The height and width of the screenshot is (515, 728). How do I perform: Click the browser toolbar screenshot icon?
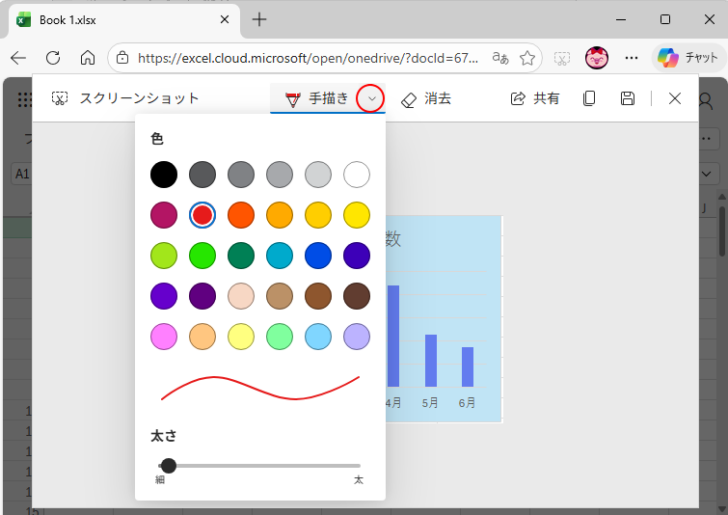(x=562, y=58)
